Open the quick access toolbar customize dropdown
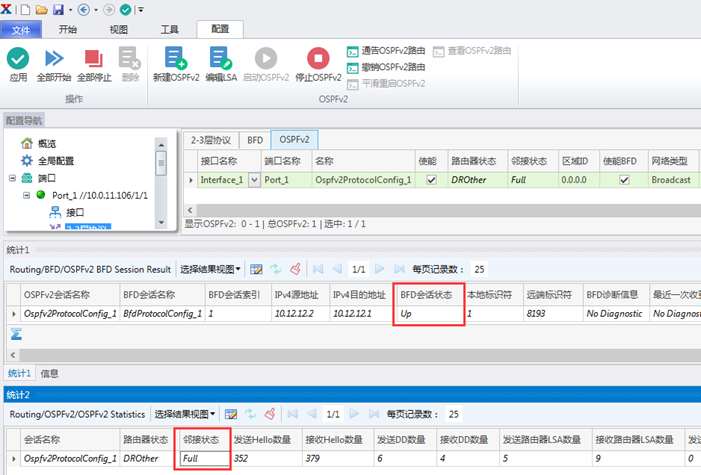This screenshot has height=475, width=701. coord(140,9)
